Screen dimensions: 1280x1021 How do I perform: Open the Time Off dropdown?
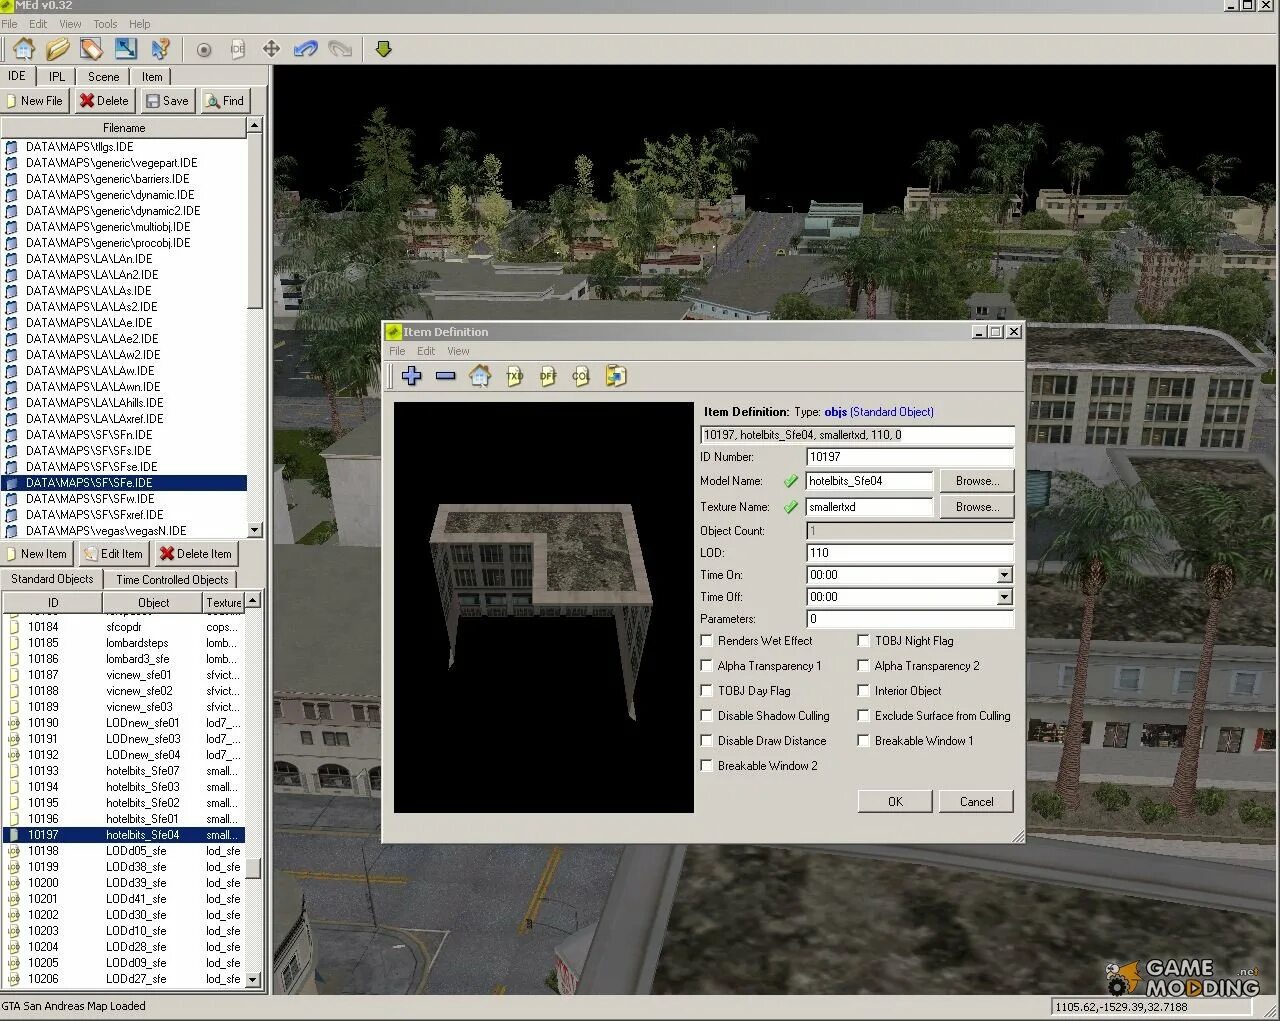coord(1004,597)
